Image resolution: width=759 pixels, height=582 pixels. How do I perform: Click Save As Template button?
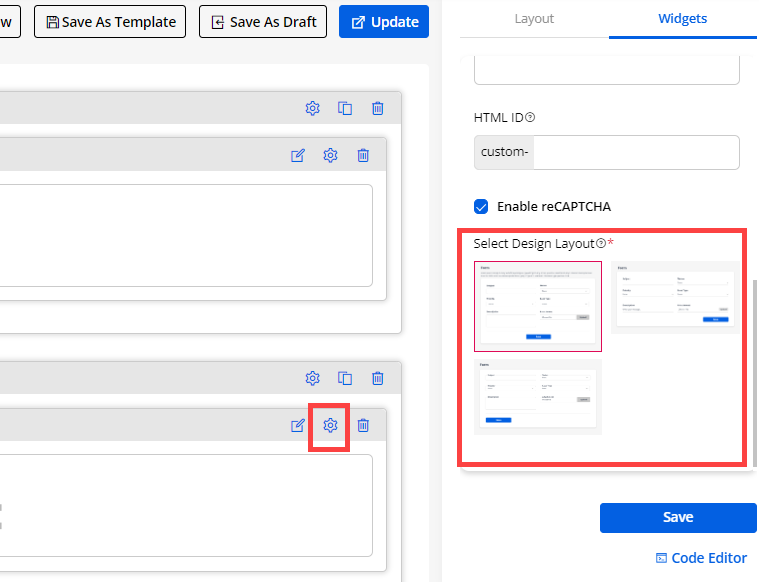(110, 22)
